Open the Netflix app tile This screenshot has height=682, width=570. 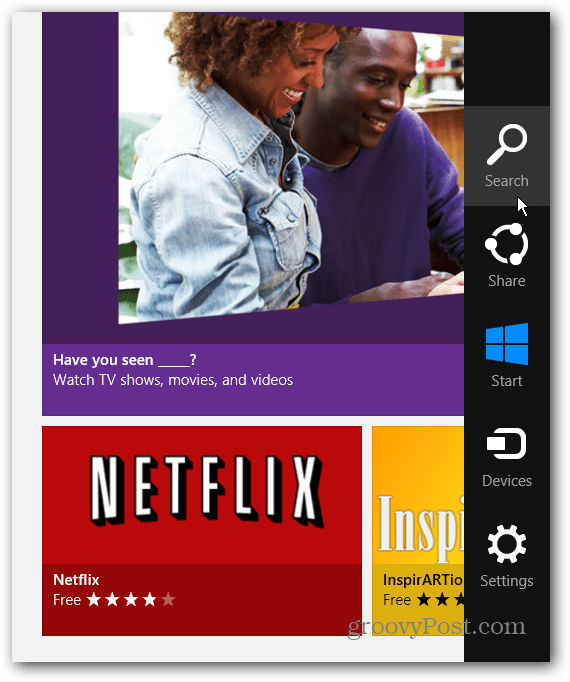(202, 531)
